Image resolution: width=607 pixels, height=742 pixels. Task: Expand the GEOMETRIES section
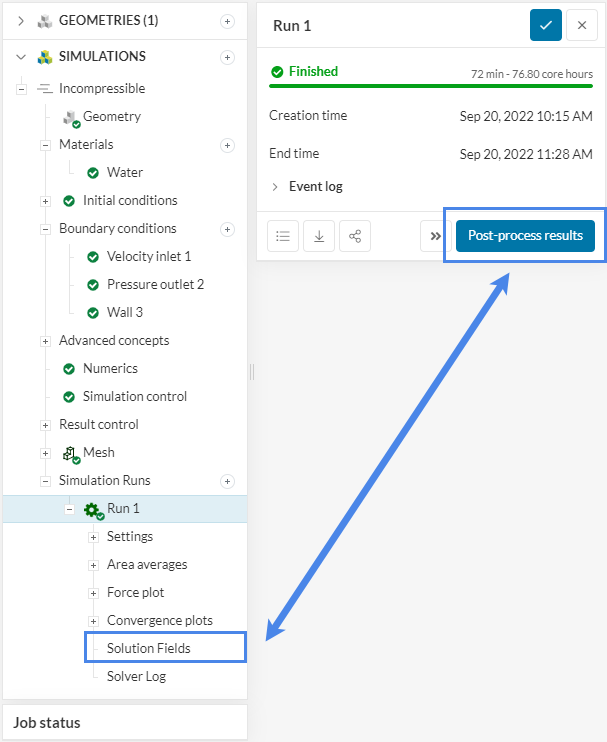(21, 21)
